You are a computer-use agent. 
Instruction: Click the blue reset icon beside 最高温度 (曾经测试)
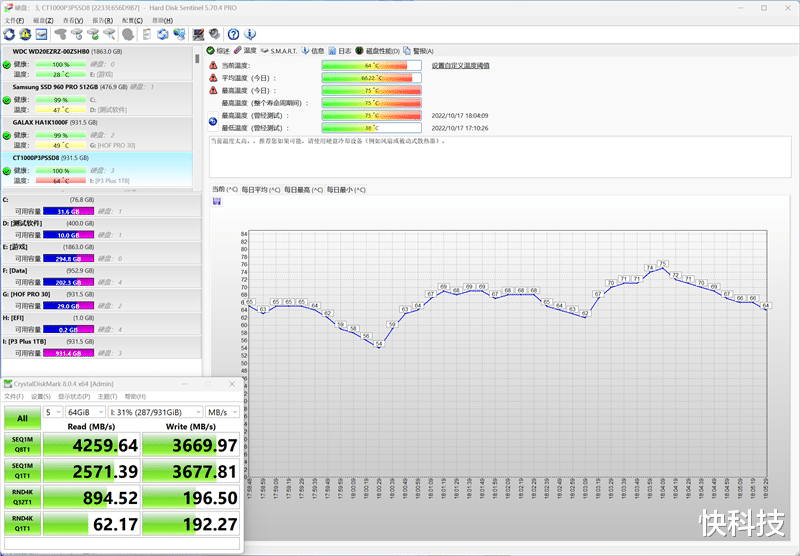coord(213,121)
